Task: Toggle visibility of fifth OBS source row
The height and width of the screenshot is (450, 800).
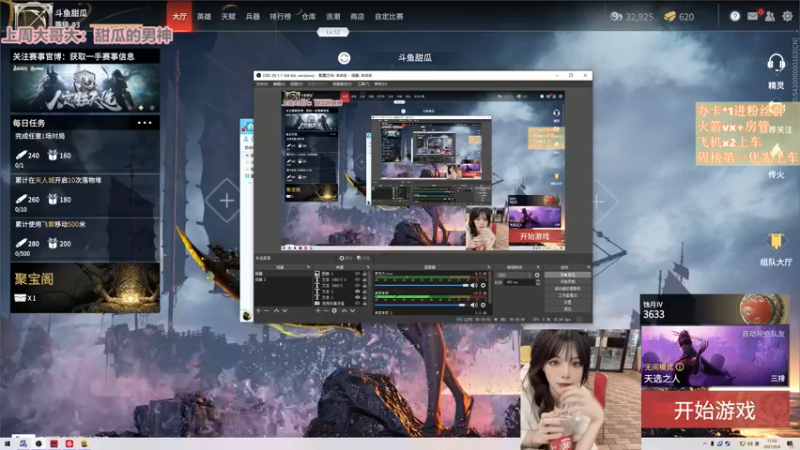Action: coord(358,297)
